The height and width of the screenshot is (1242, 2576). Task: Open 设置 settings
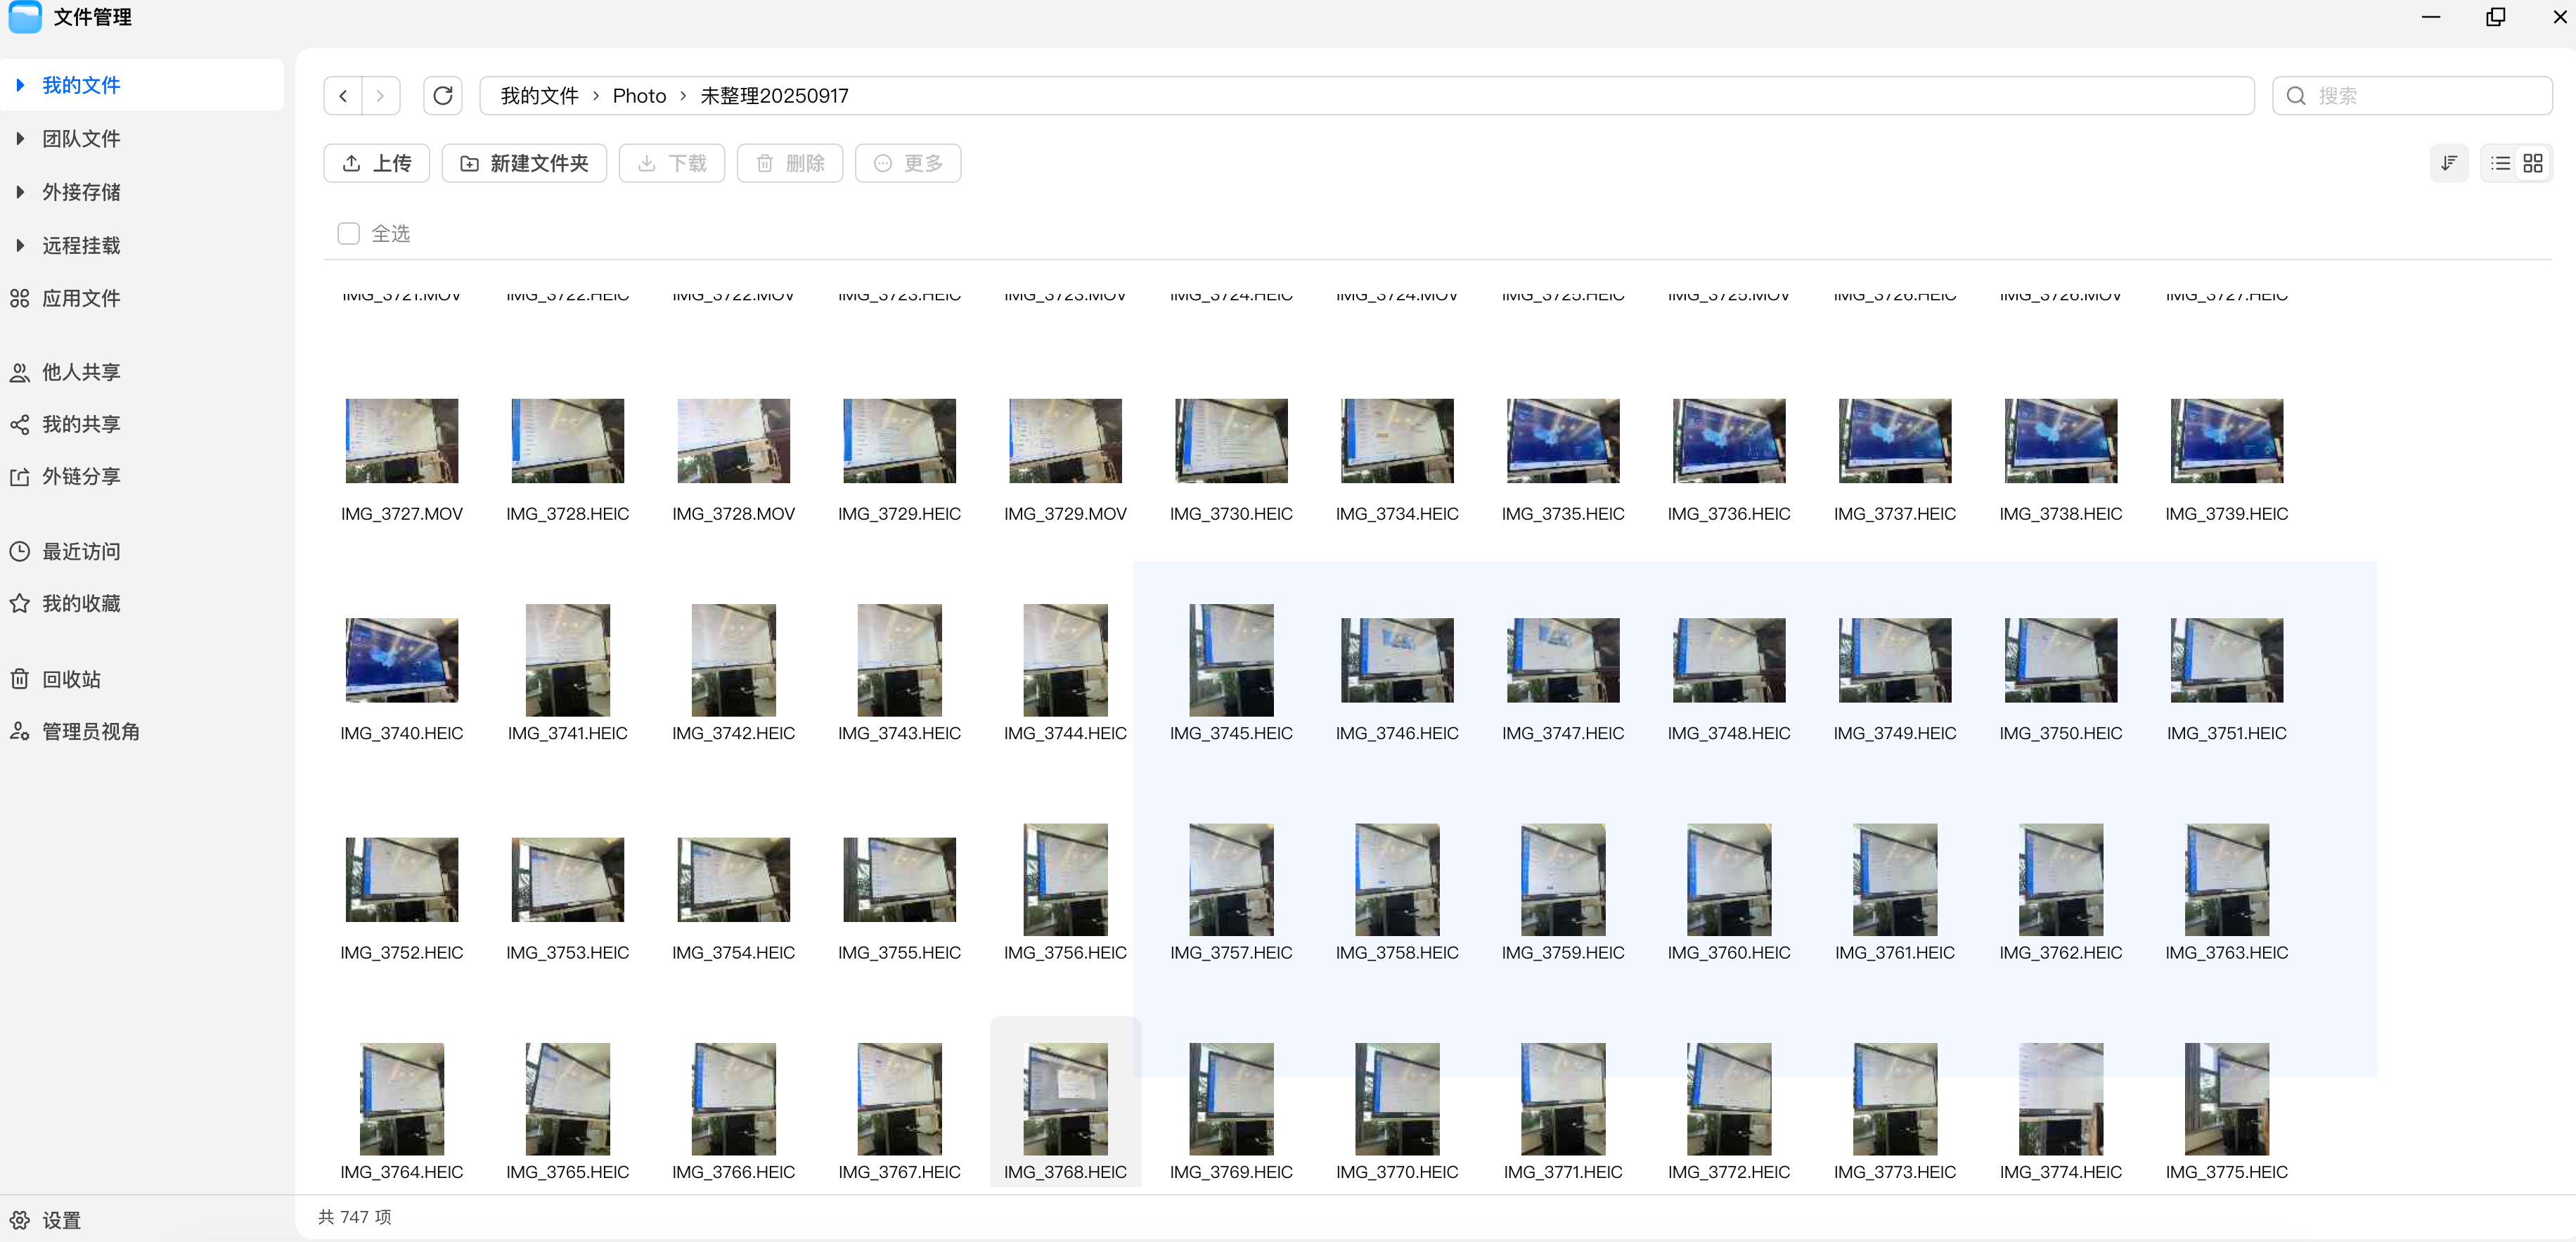[x=61, y=1220]
